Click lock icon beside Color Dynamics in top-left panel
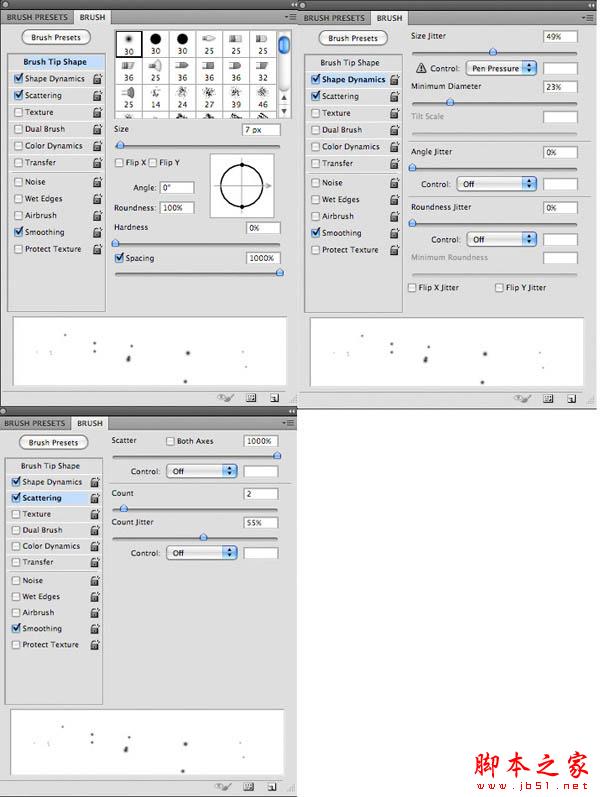The height and width of the screenshot is (797, 600). [x=98, y=146]
